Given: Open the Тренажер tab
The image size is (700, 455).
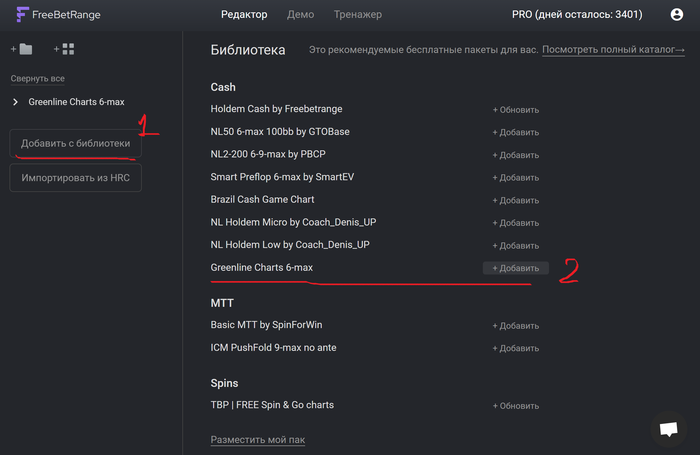Looking at the screenshot, I should click(x=360, y=14).
